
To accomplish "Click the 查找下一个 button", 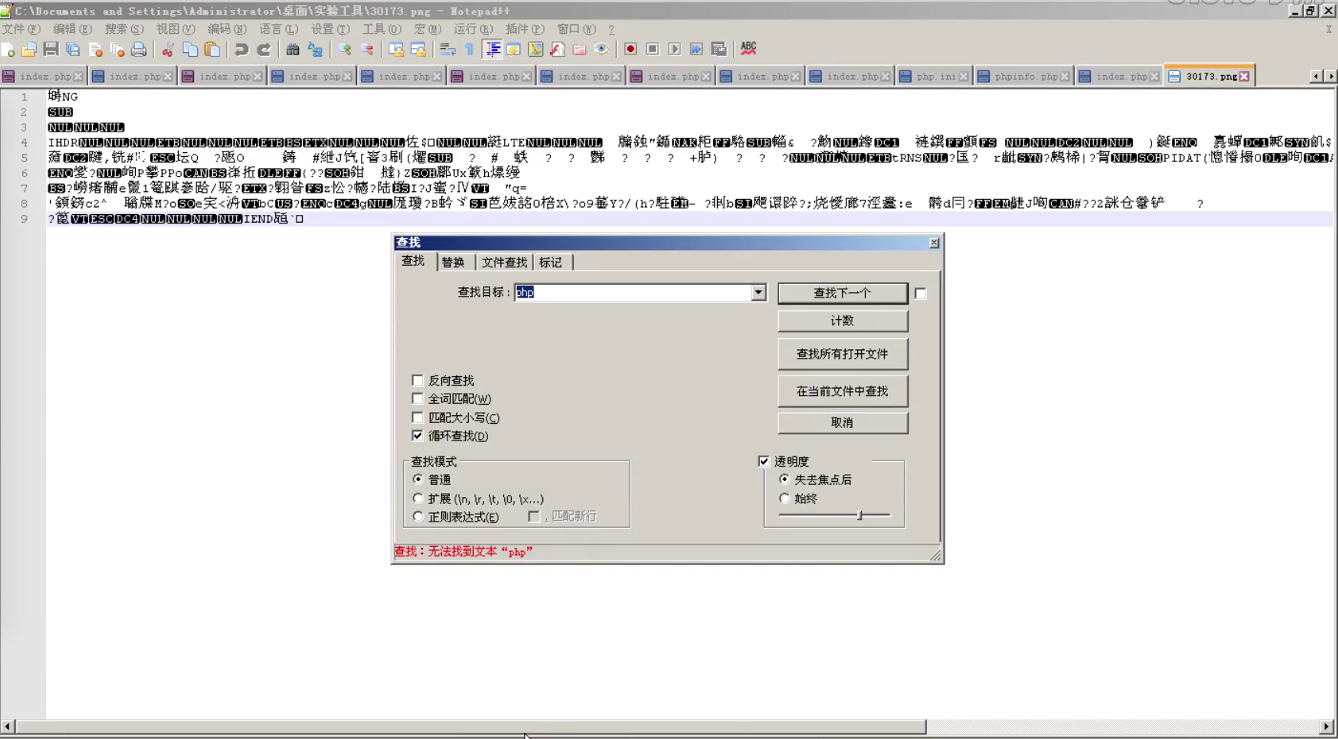I will 842,293.
